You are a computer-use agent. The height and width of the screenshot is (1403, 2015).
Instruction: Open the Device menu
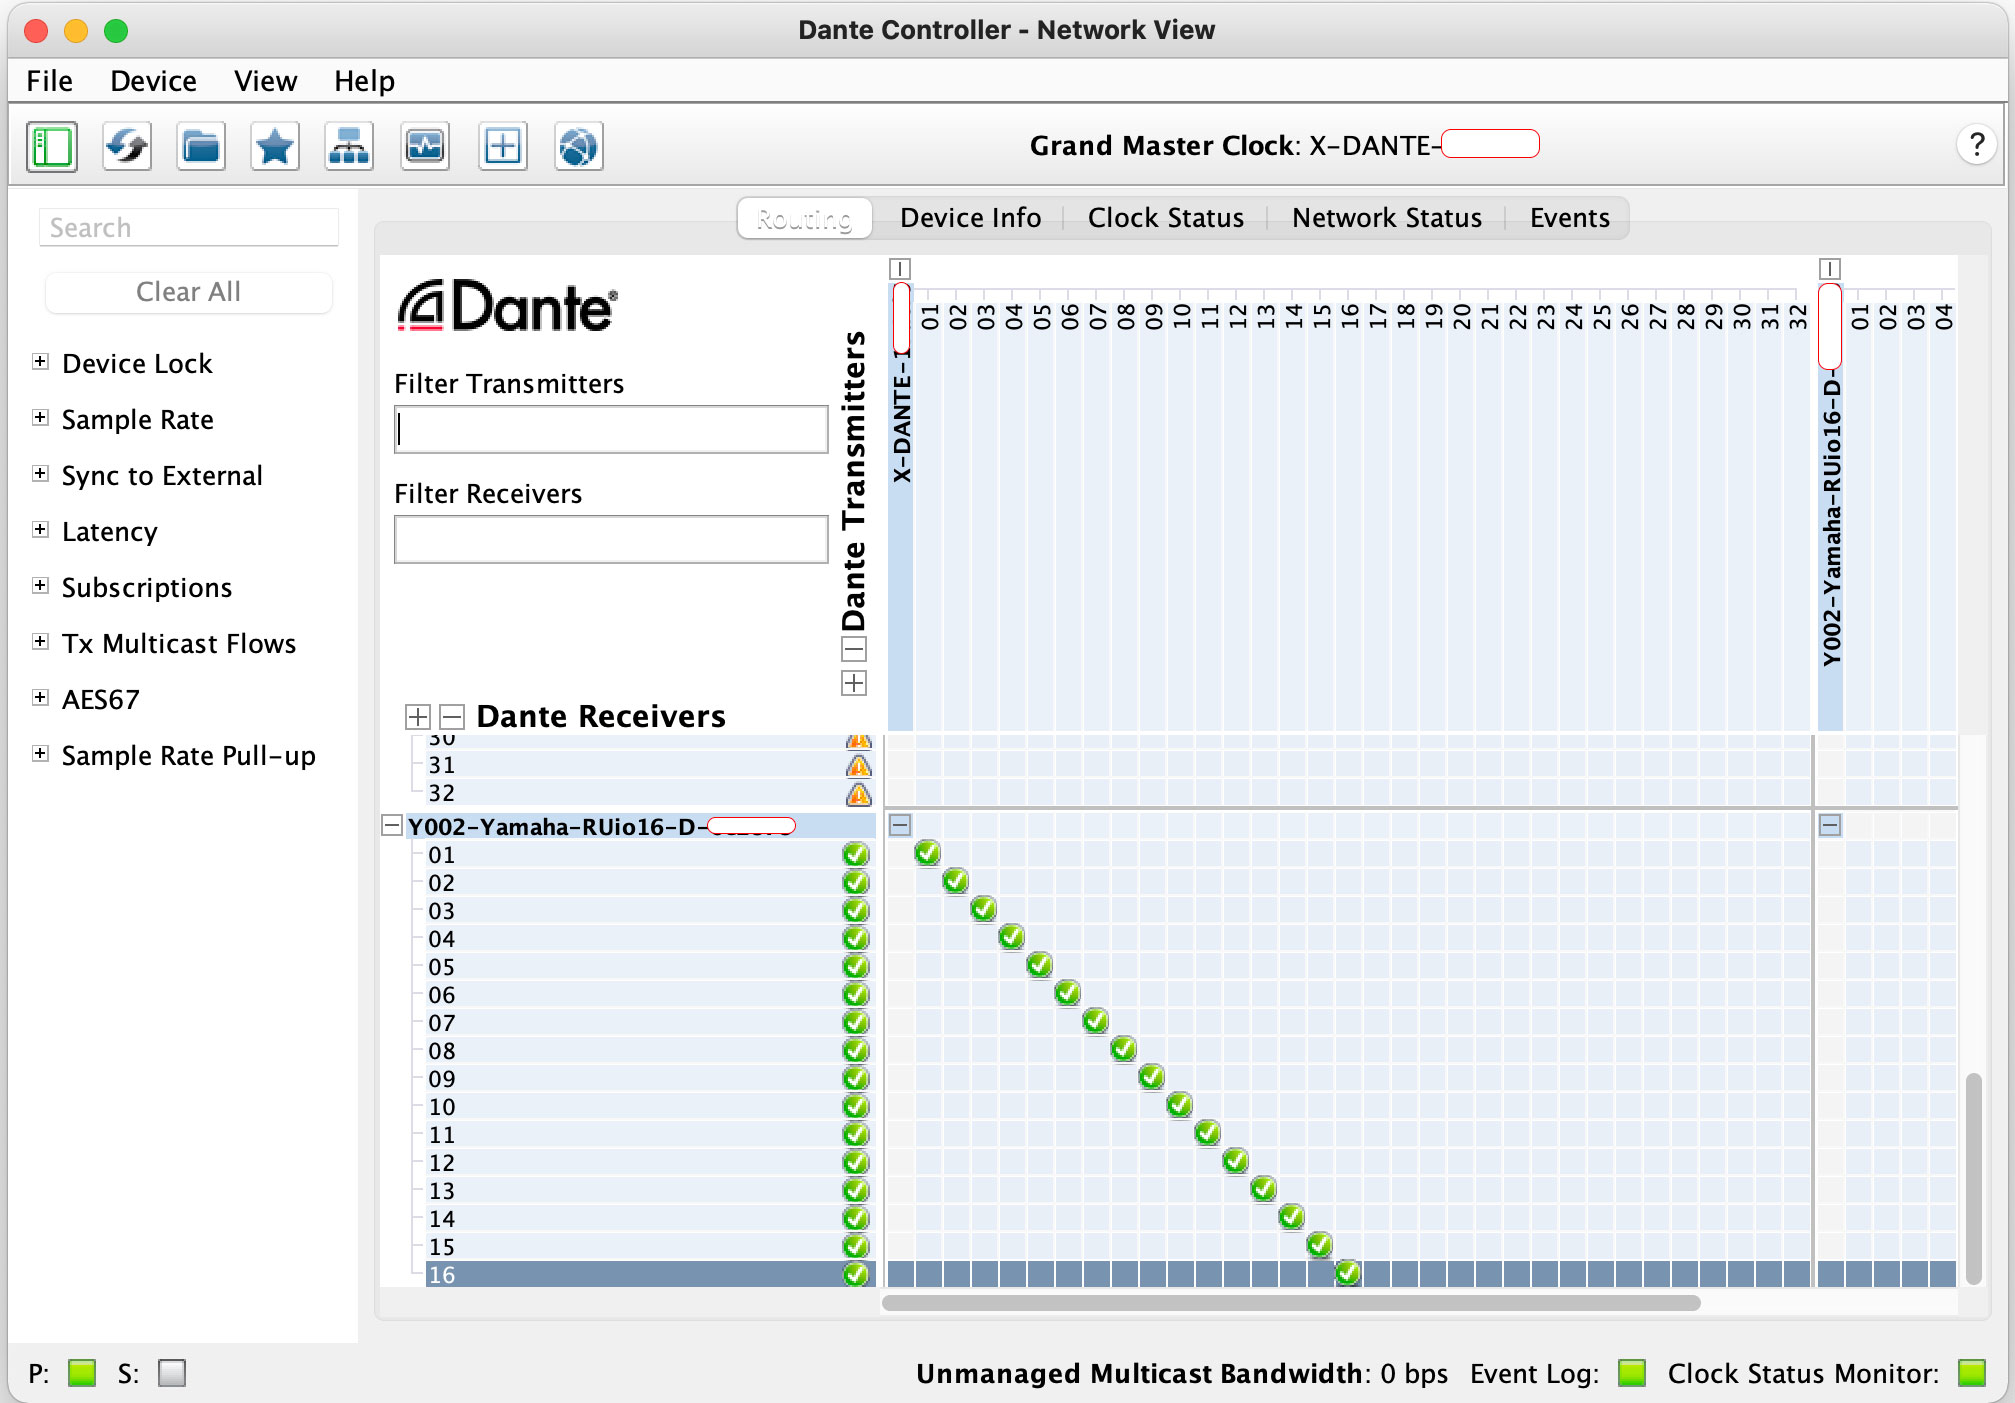click(x=153, y=81)
